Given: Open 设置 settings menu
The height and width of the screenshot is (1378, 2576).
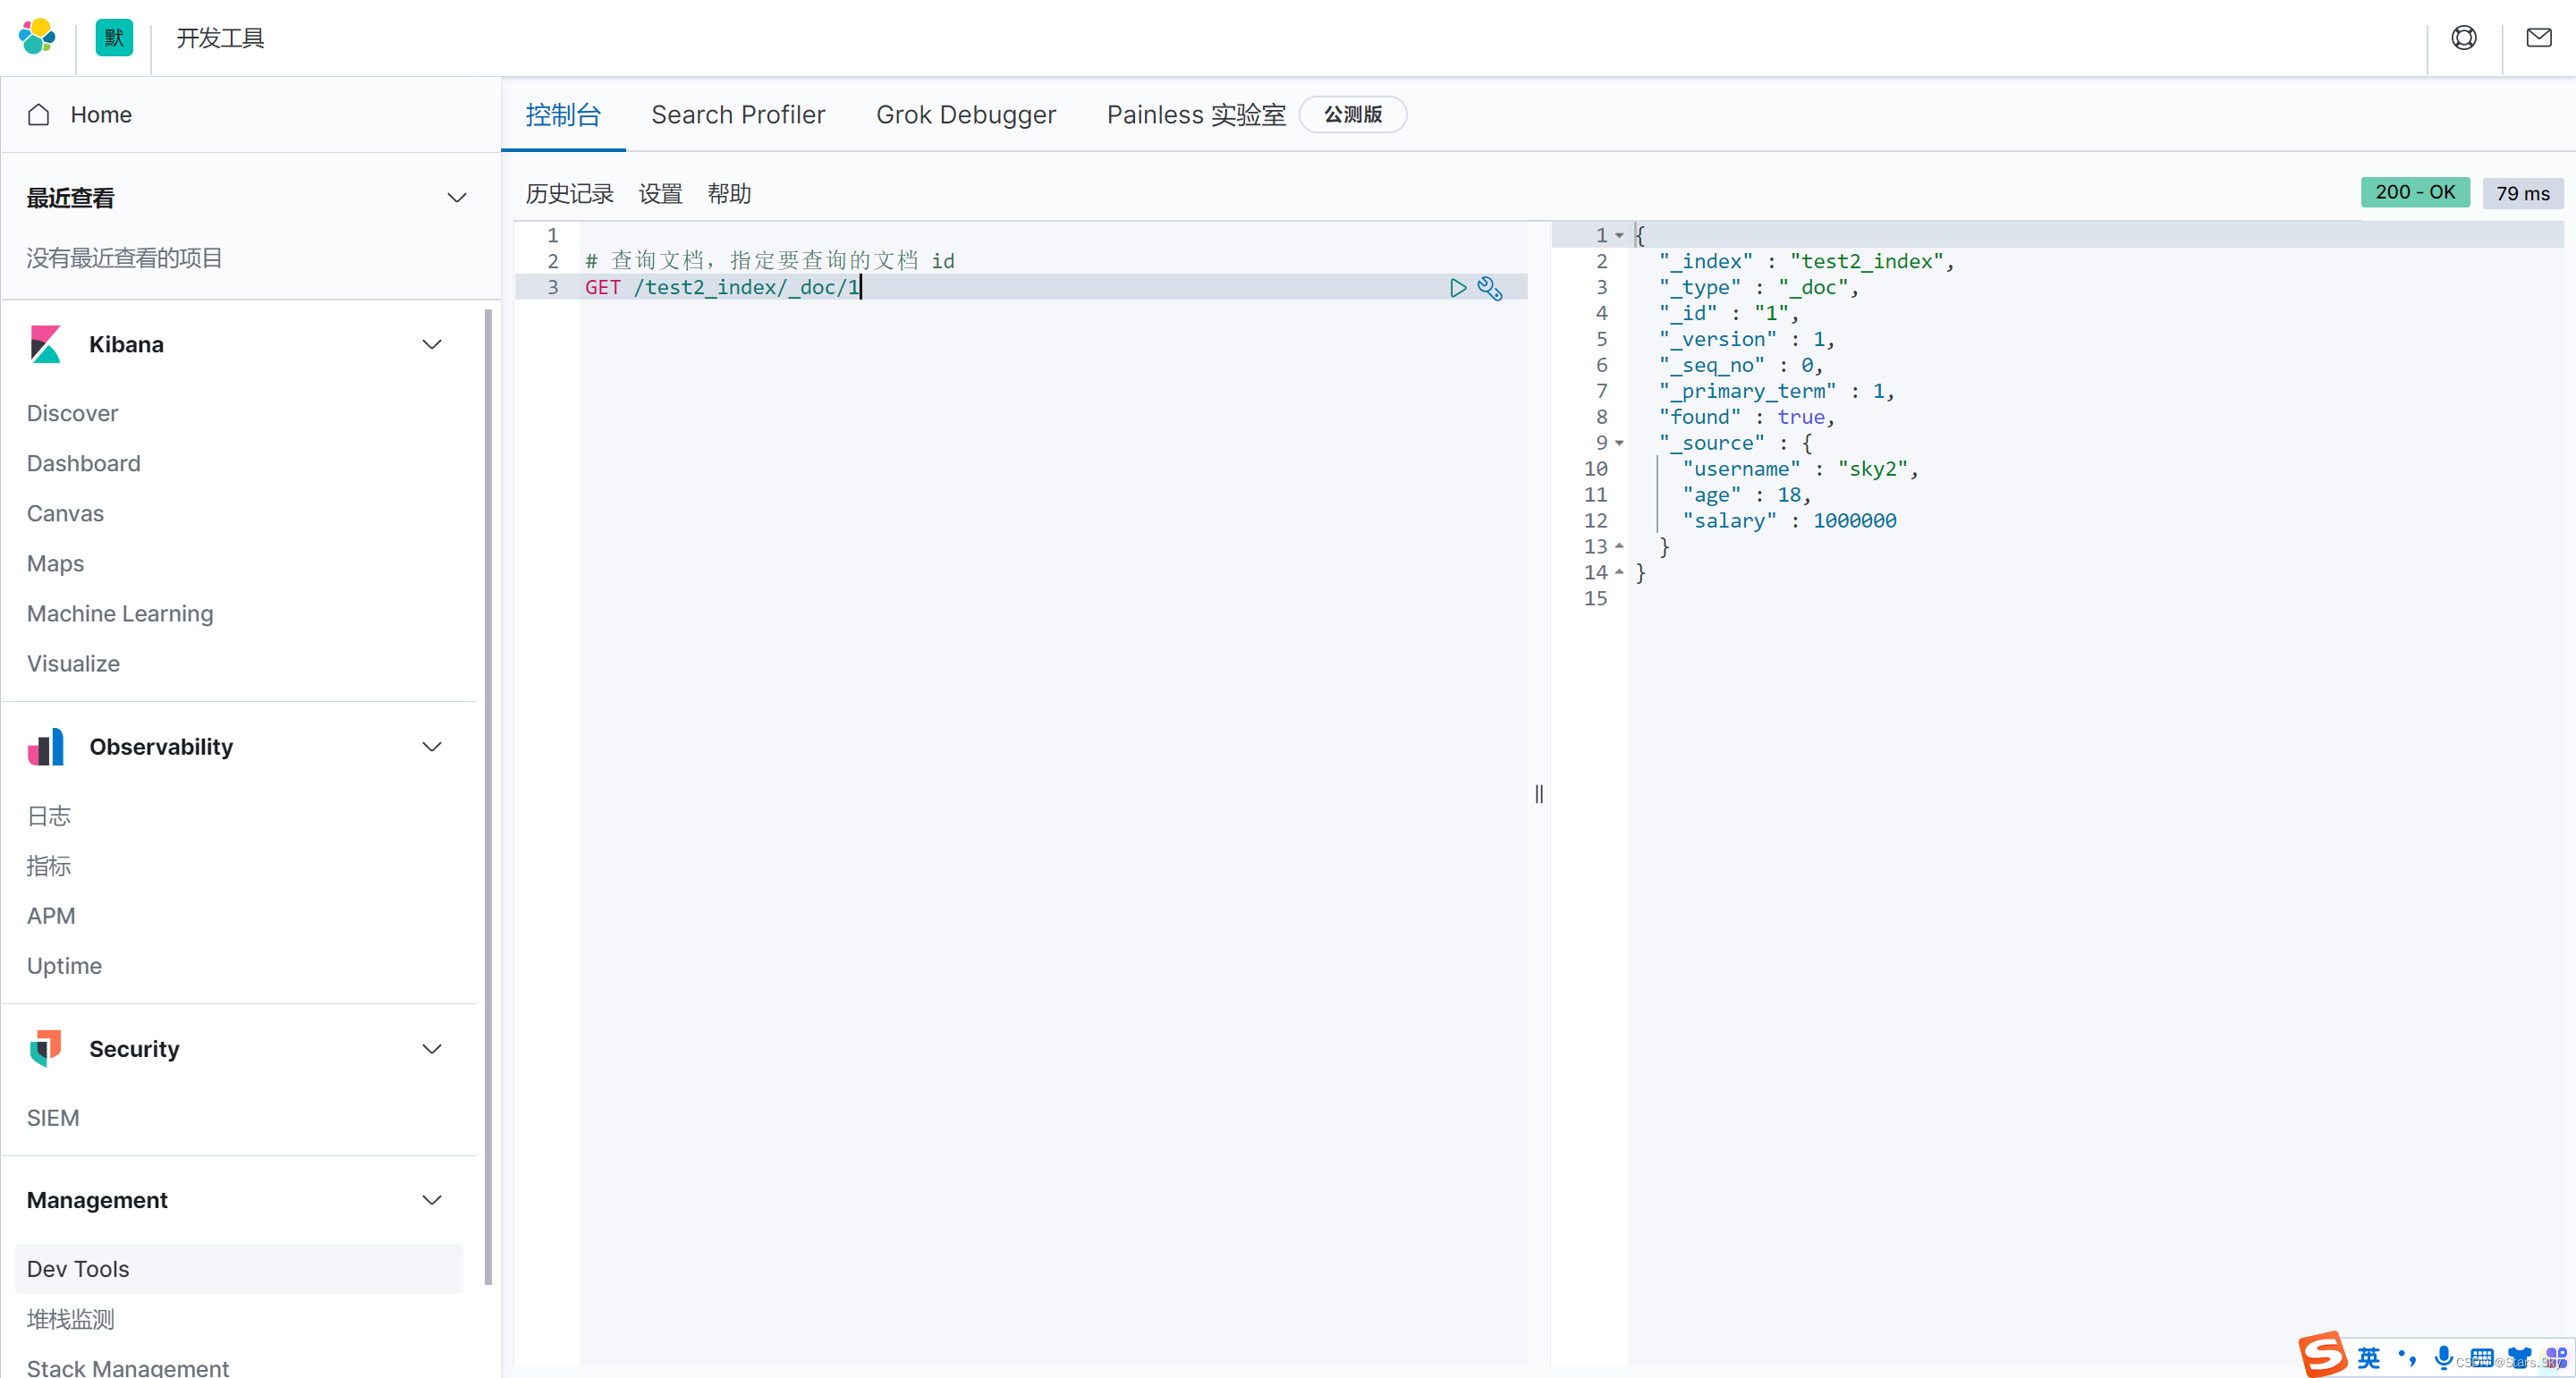Looking at the screenshot, I should coord(660,194).
